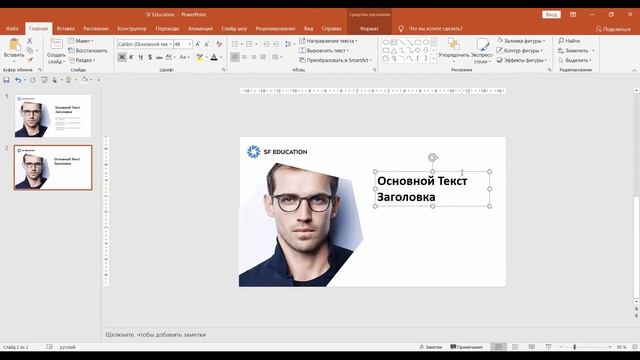Viewport: 640px width, 360px height.
Task: Open Эффекты фигуры (Shape Effects) dropdown
Action: point(521,60)
